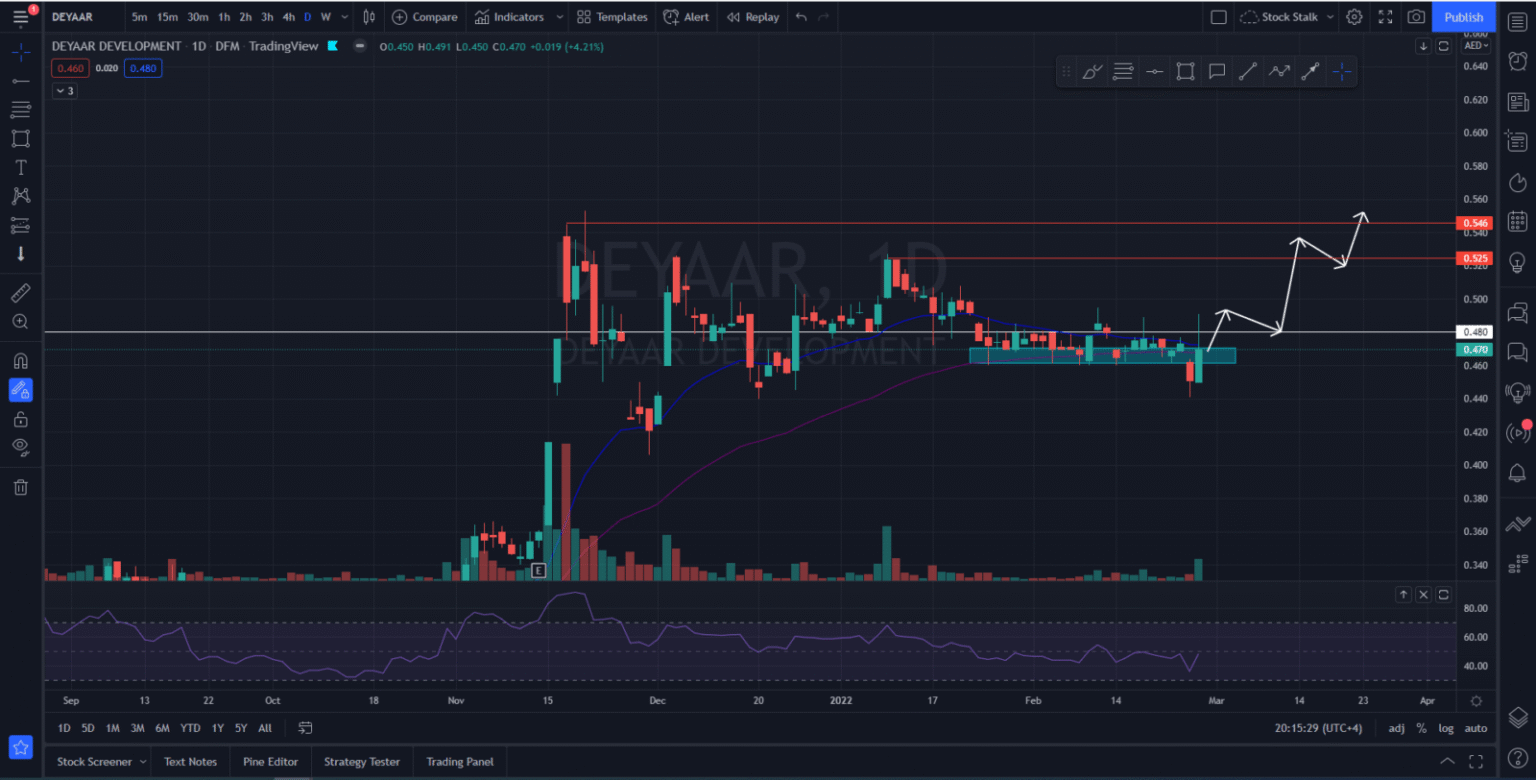Expand extra timeframes chevron next to W
This screenshot has height=780, width=1536.
(x=343, y=17)
